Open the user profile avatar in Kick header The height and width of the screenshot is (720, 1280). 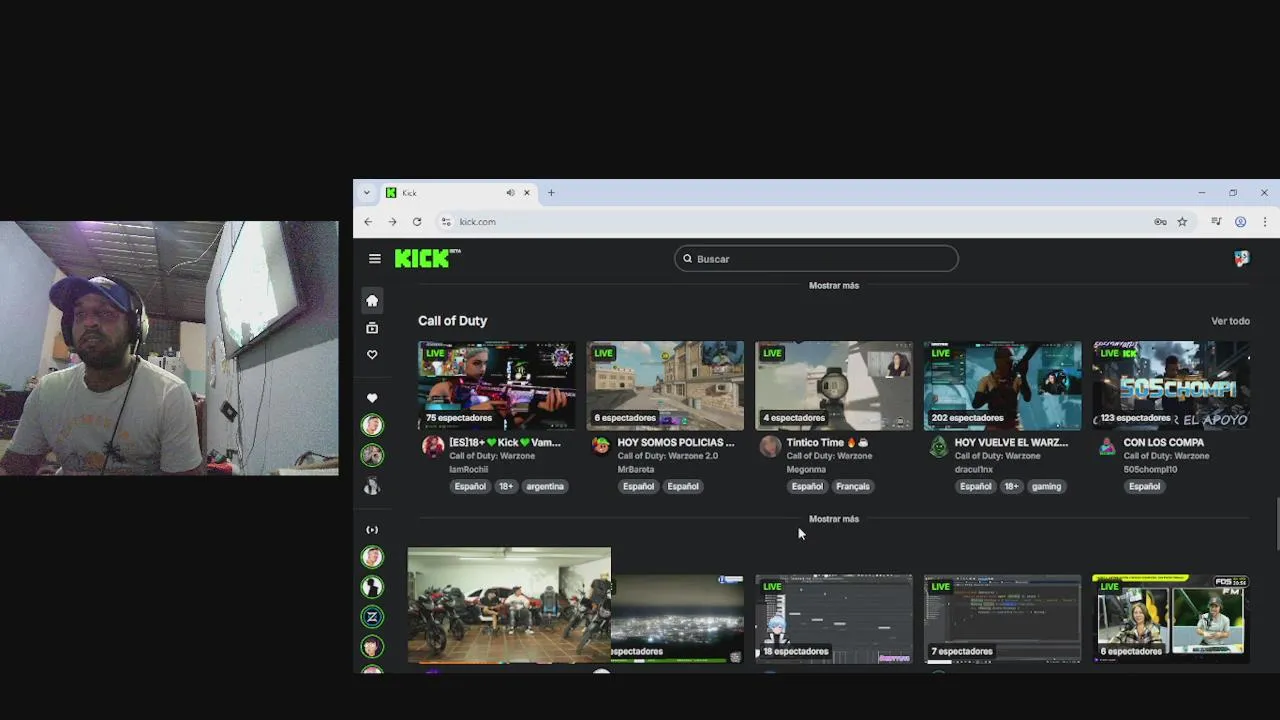click(x=1242, y=259)
